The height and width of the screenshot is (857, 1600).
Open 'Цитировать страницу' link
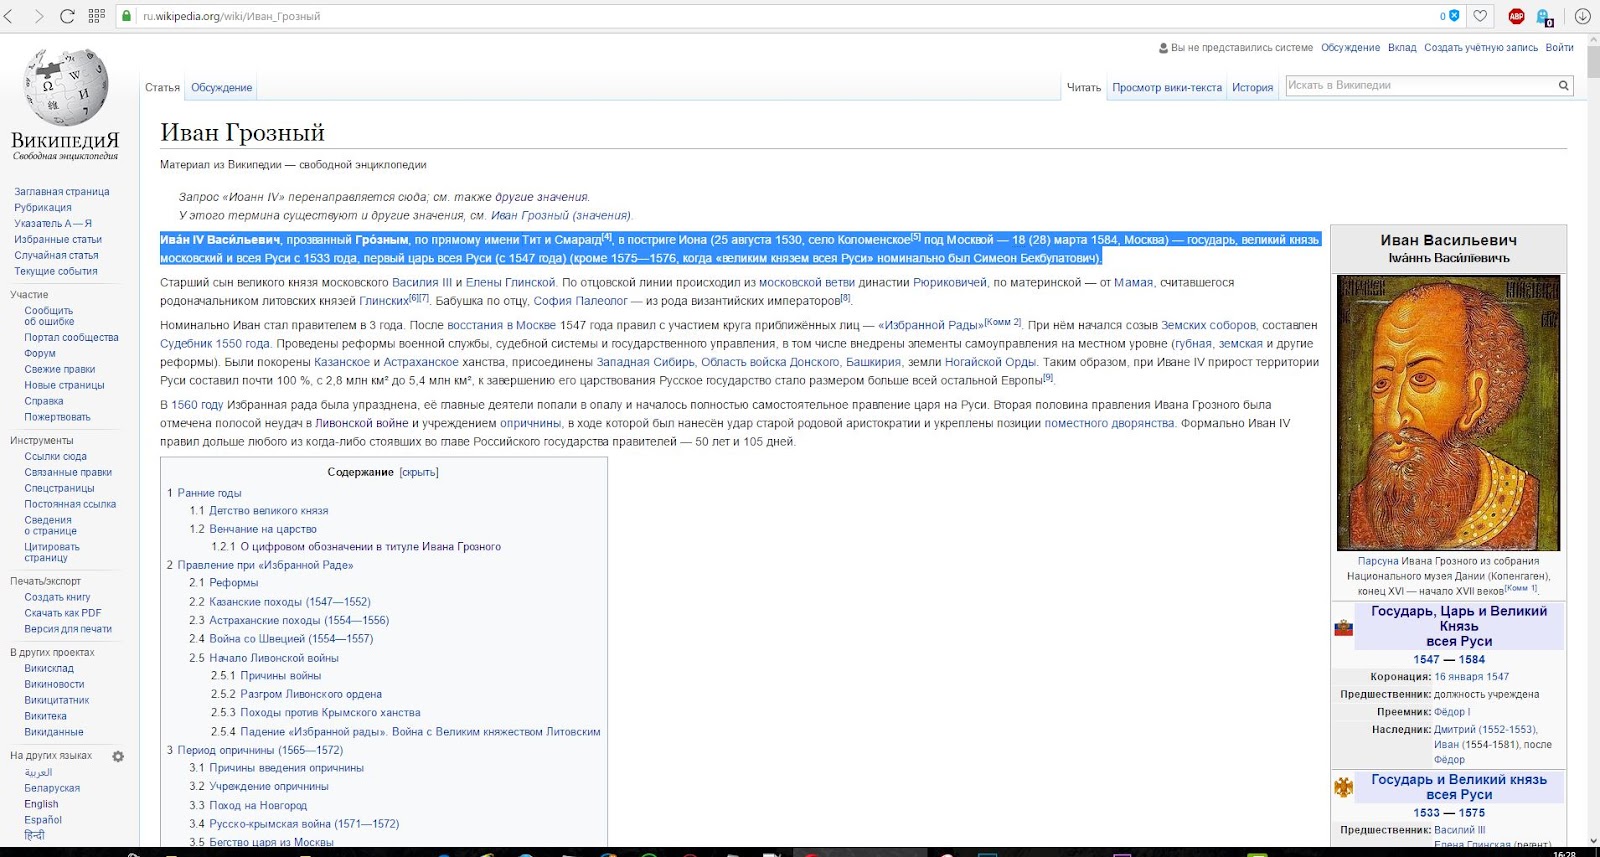coord(52,552)
